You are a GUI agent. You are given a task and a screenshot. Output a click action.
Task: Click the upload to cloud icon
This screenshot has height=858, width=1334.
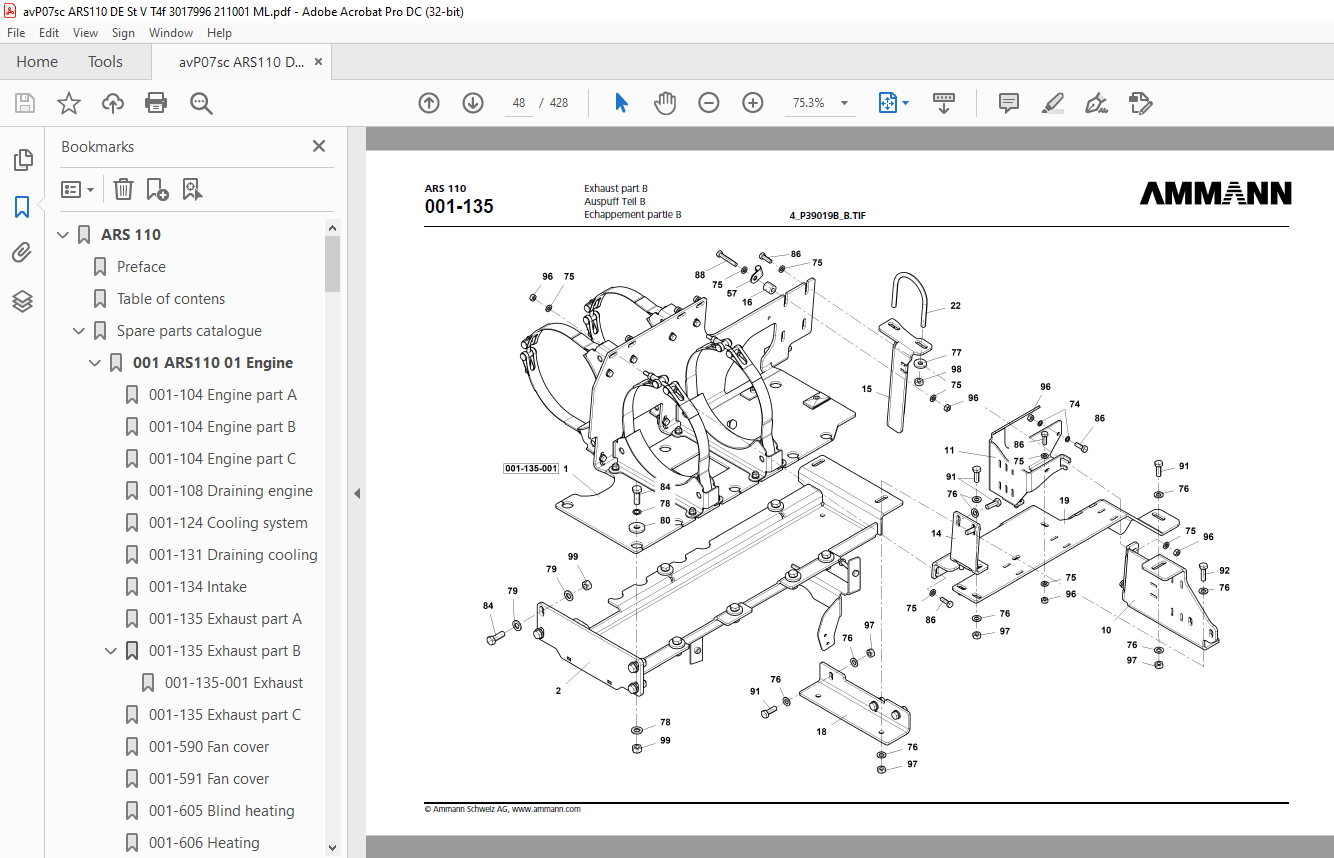pyautogui.click(x=113, y=103)
